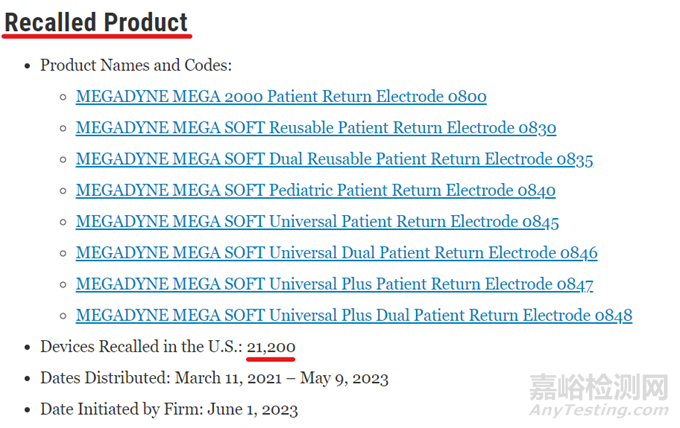Open the MEGA 2000 Patient Return Electrode 0800 link
This screenshot has width=680, height=428.
281,96
